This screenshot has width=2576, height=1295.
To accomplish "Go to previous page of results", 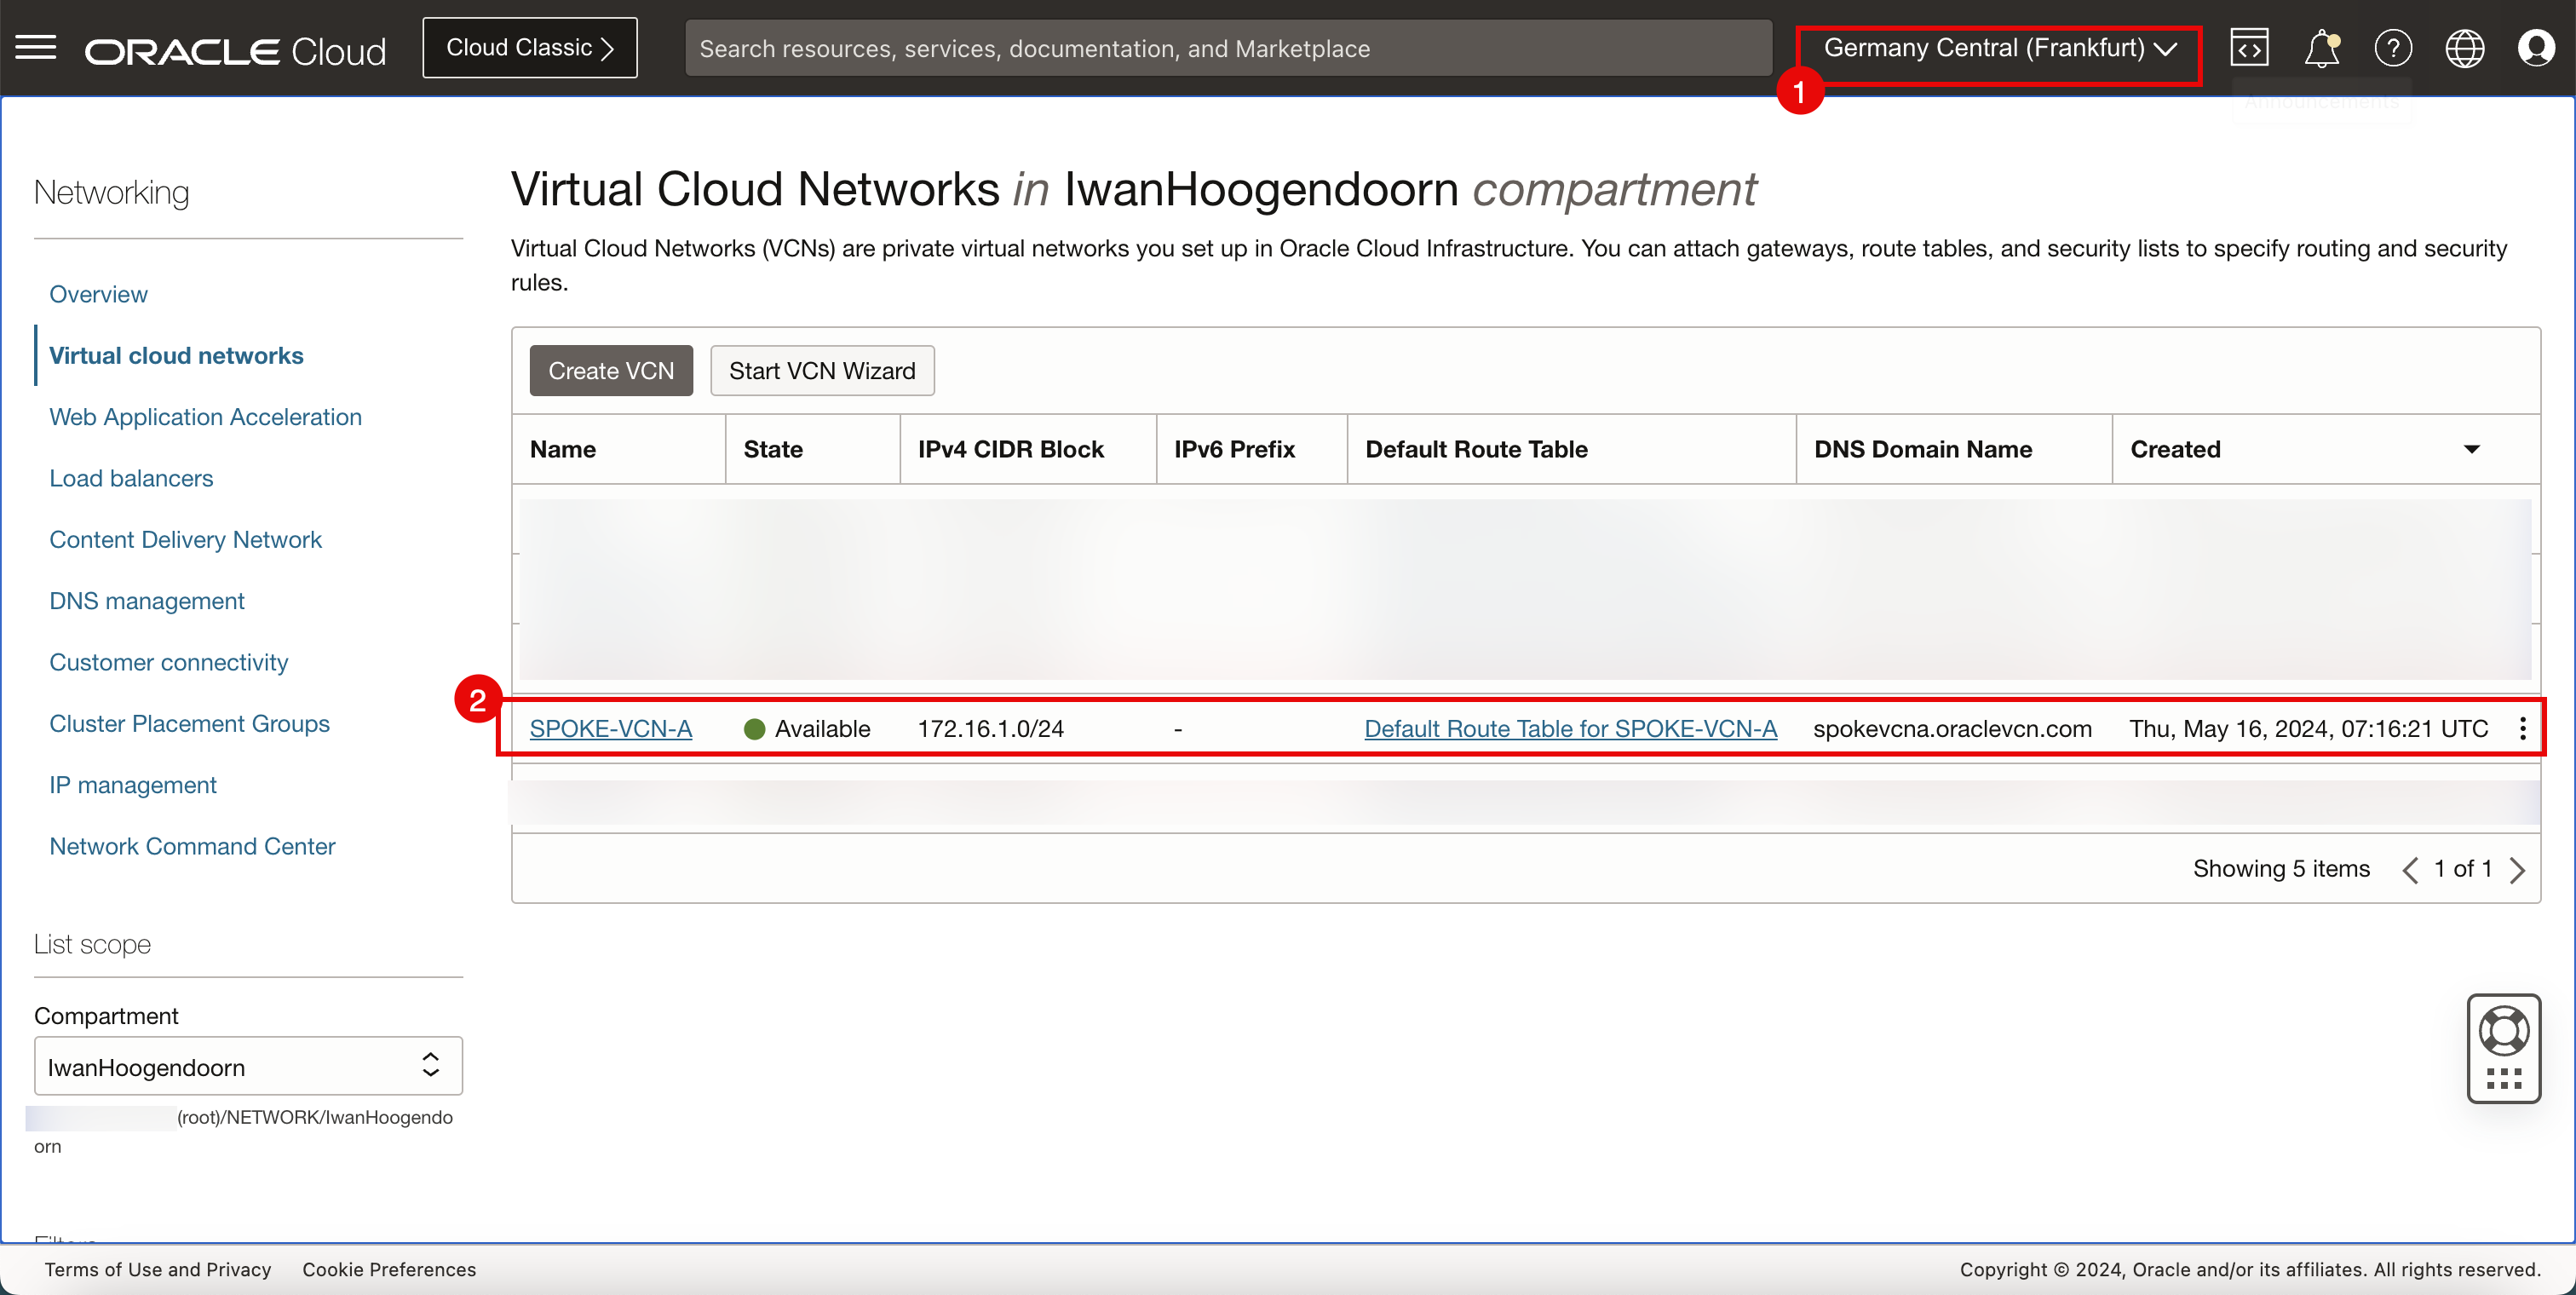I will tap(2410, 870).
